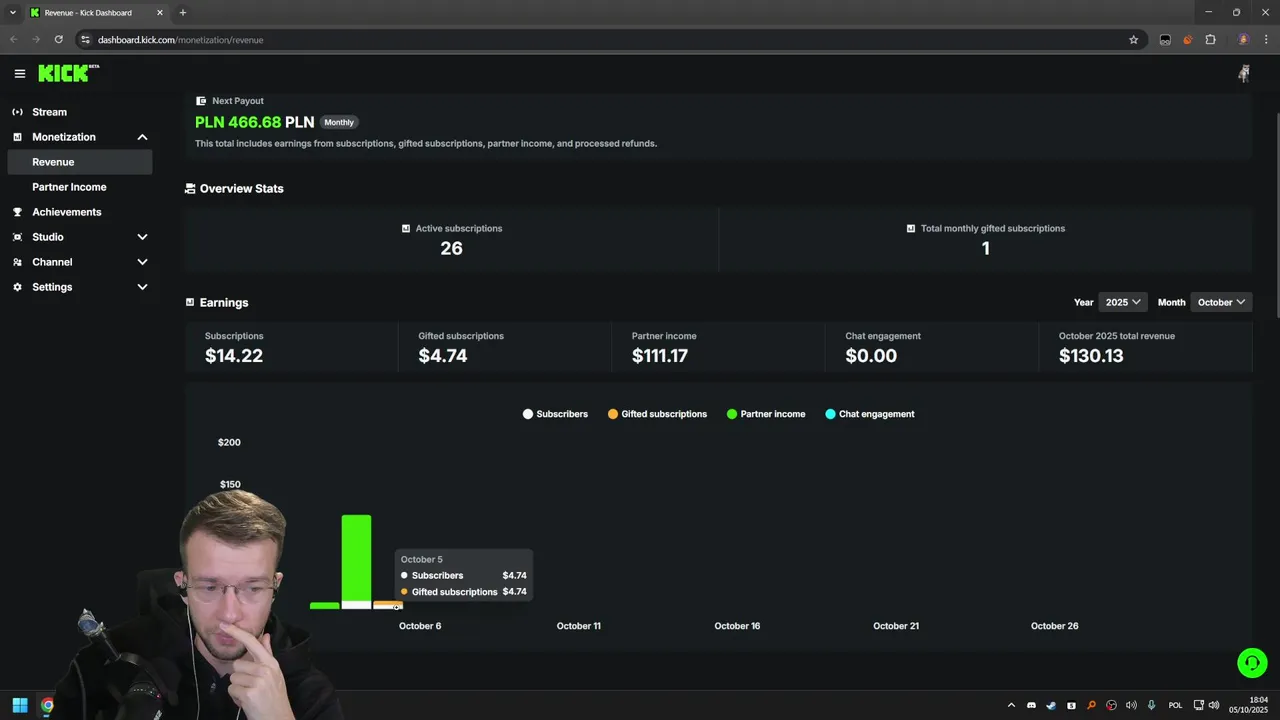Toggle the Chat engagement legend series

[x=870, y=414]
